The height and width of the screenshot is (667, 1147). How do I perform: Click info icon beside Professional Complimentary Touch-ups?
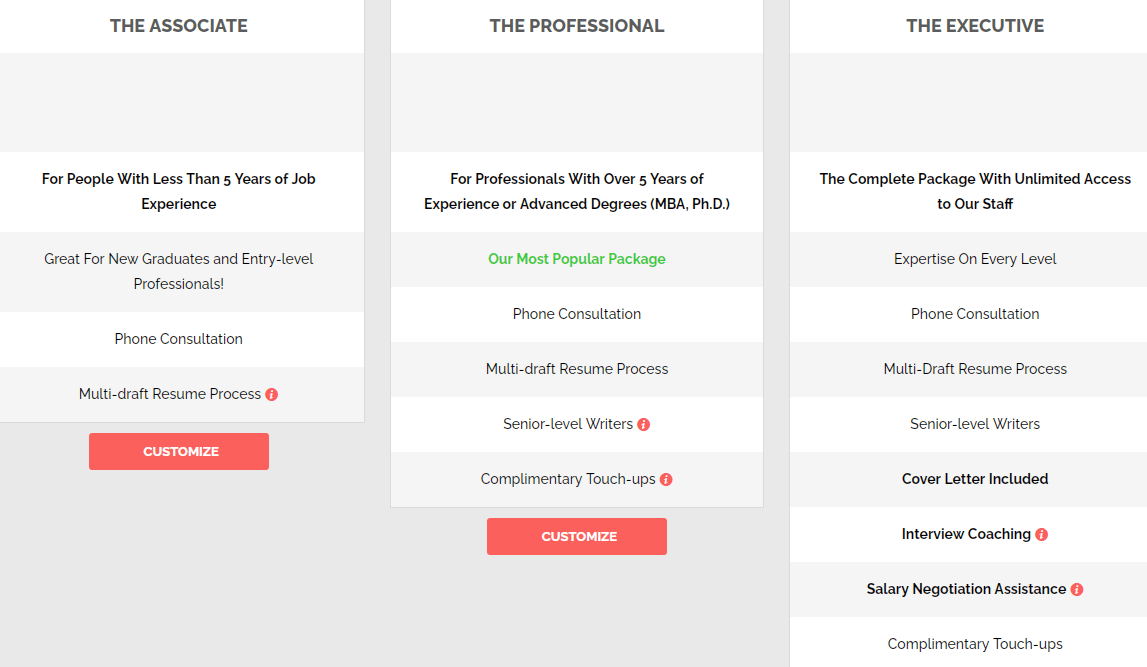(666, 479)
